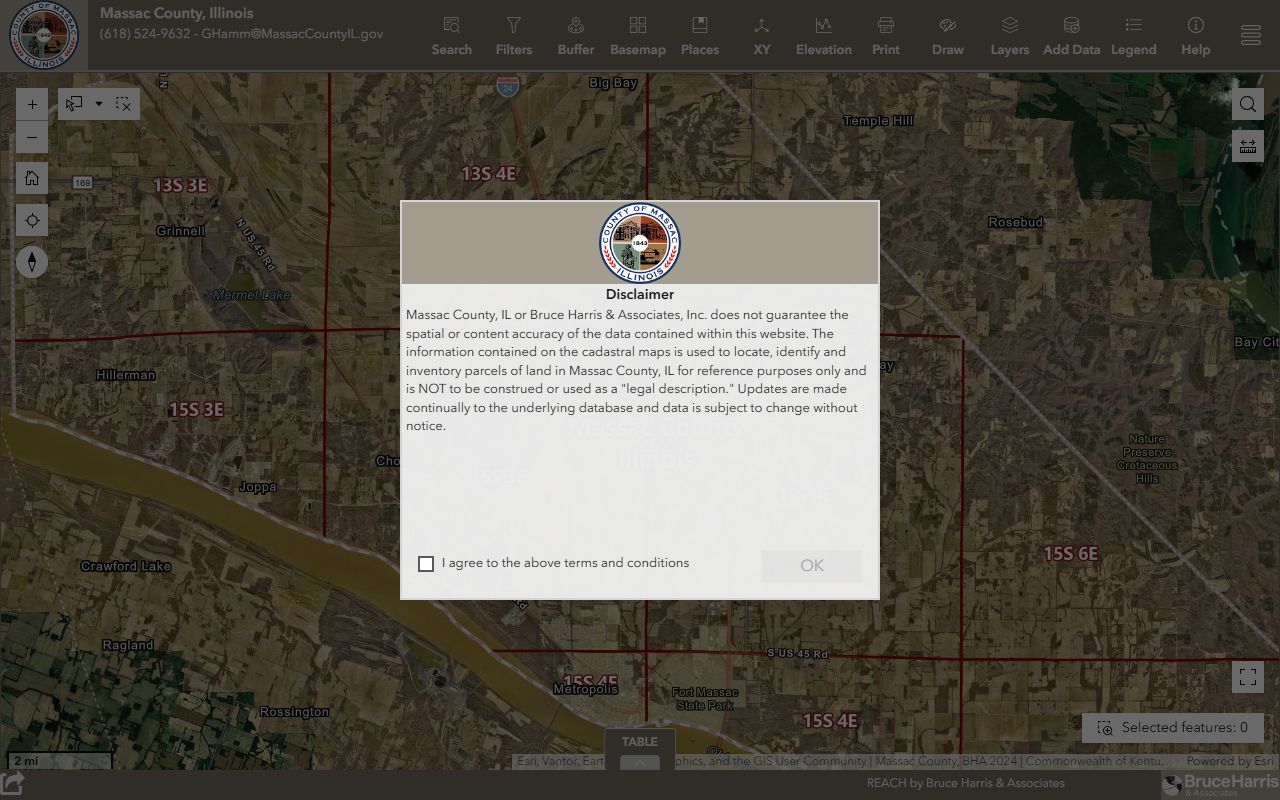
Task: Open the Elevation profile tool
Action: [x=824, y=36]
